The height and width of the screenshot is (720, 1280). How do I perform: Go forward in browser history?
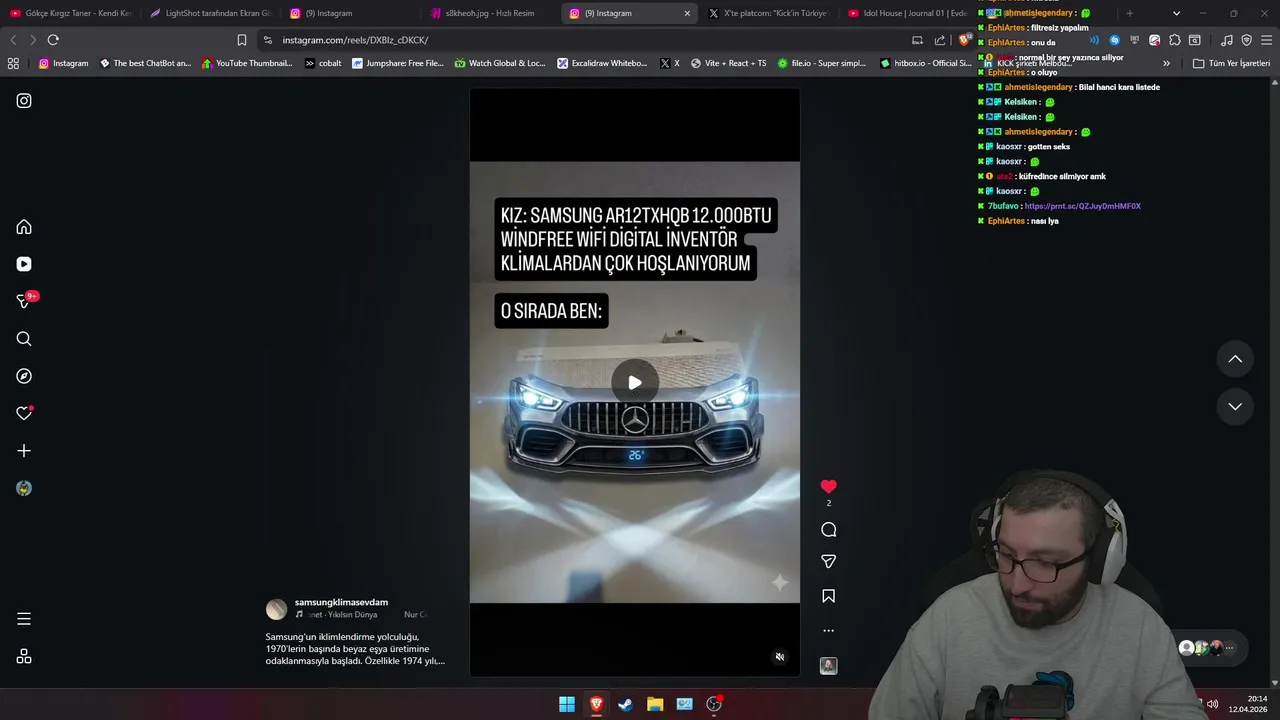[x=33, y=40]
